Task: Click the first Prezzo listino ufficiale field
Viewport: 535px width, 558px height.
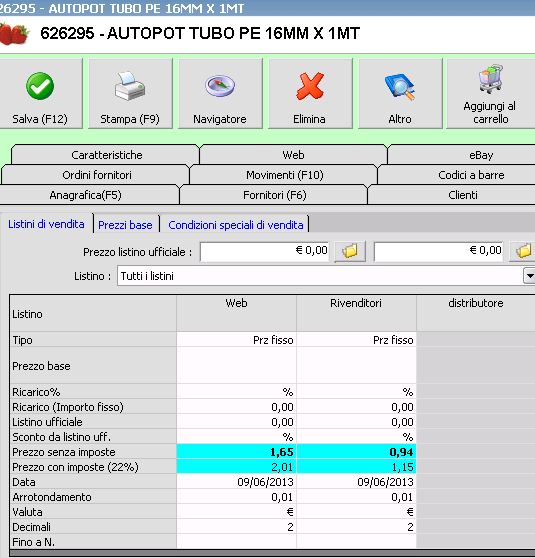Action: [x=264, y=251]
